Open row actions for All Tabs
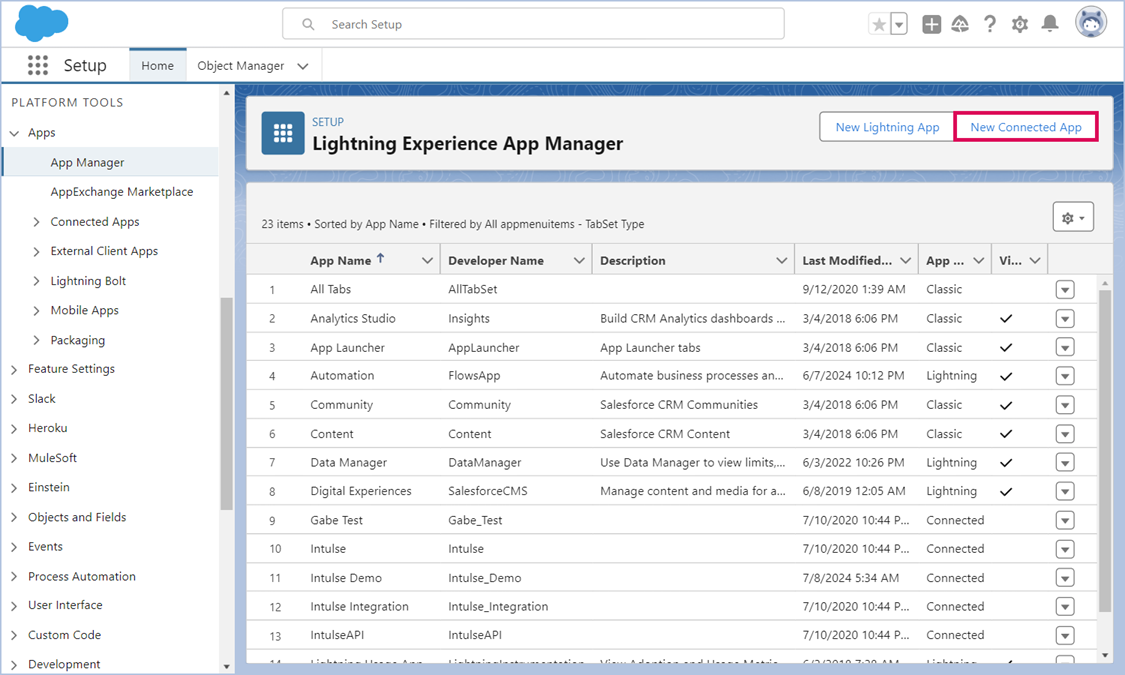Screen dimensions: 1125x675 1065,290
